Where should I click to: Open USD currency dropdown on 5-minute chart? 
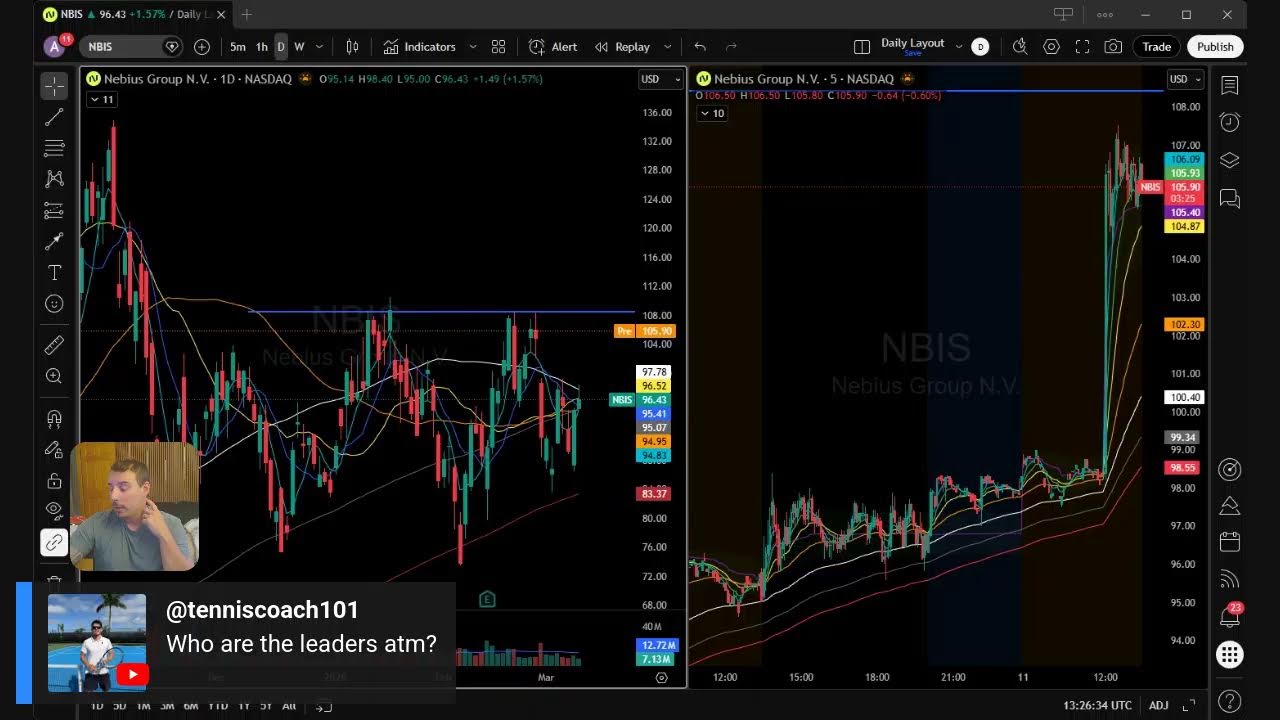coord(1185,79)
